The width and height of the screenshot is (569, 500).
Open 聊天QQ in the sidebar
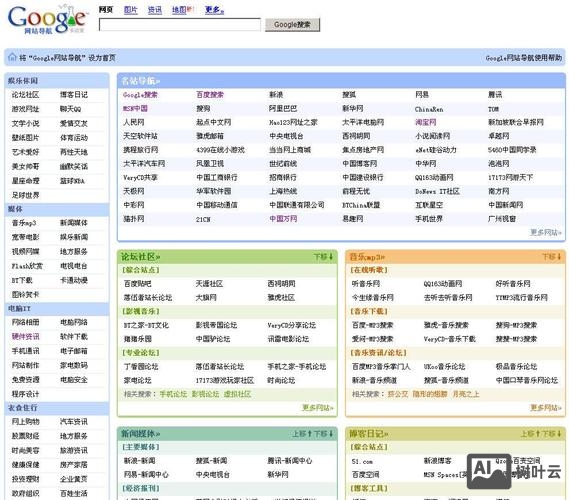tap(70, 109)
